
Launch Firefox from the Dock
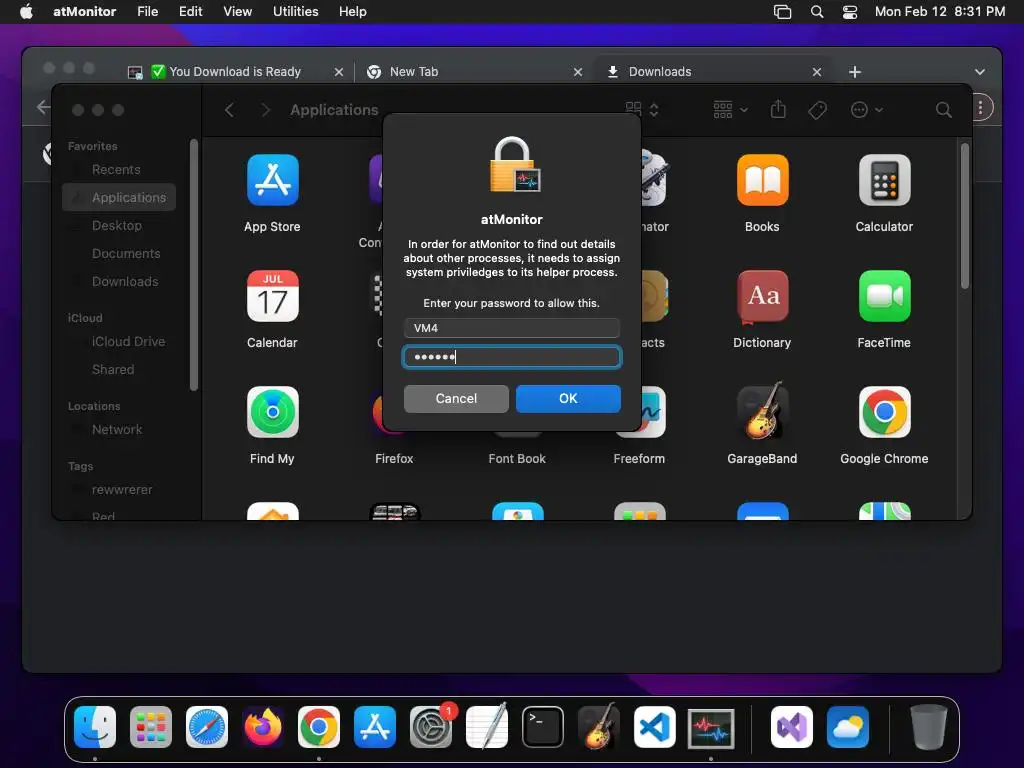click(x=263, y=727)
